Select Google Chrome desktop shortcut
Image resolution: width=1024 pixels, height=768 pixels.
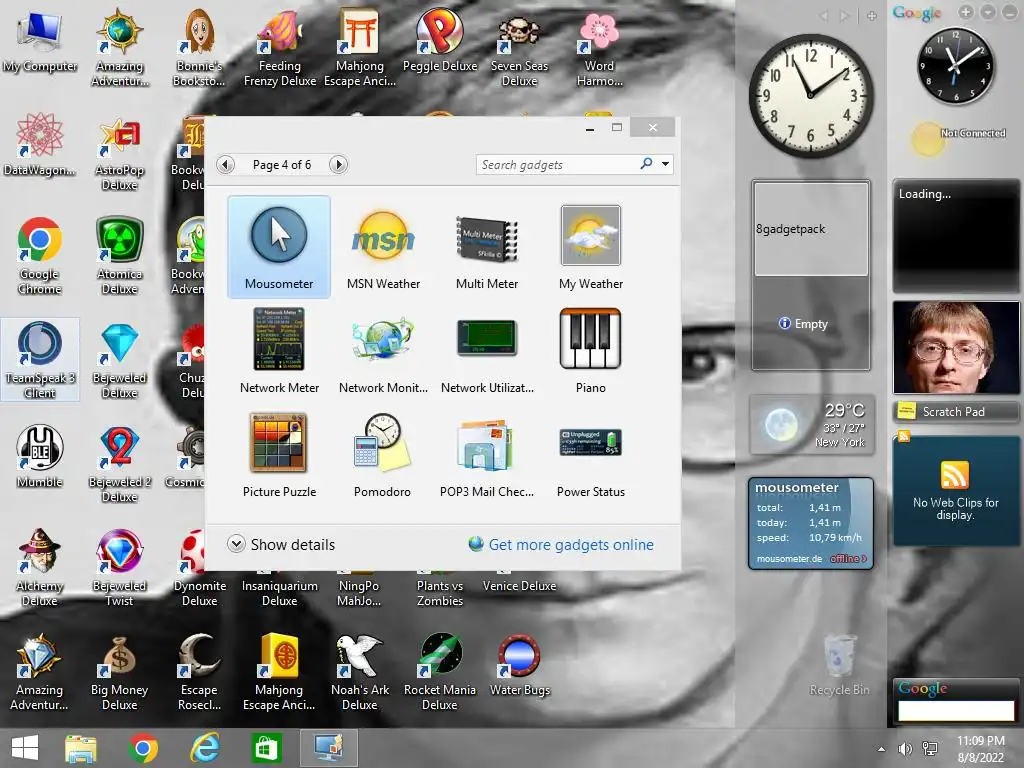tap(40, 257)
